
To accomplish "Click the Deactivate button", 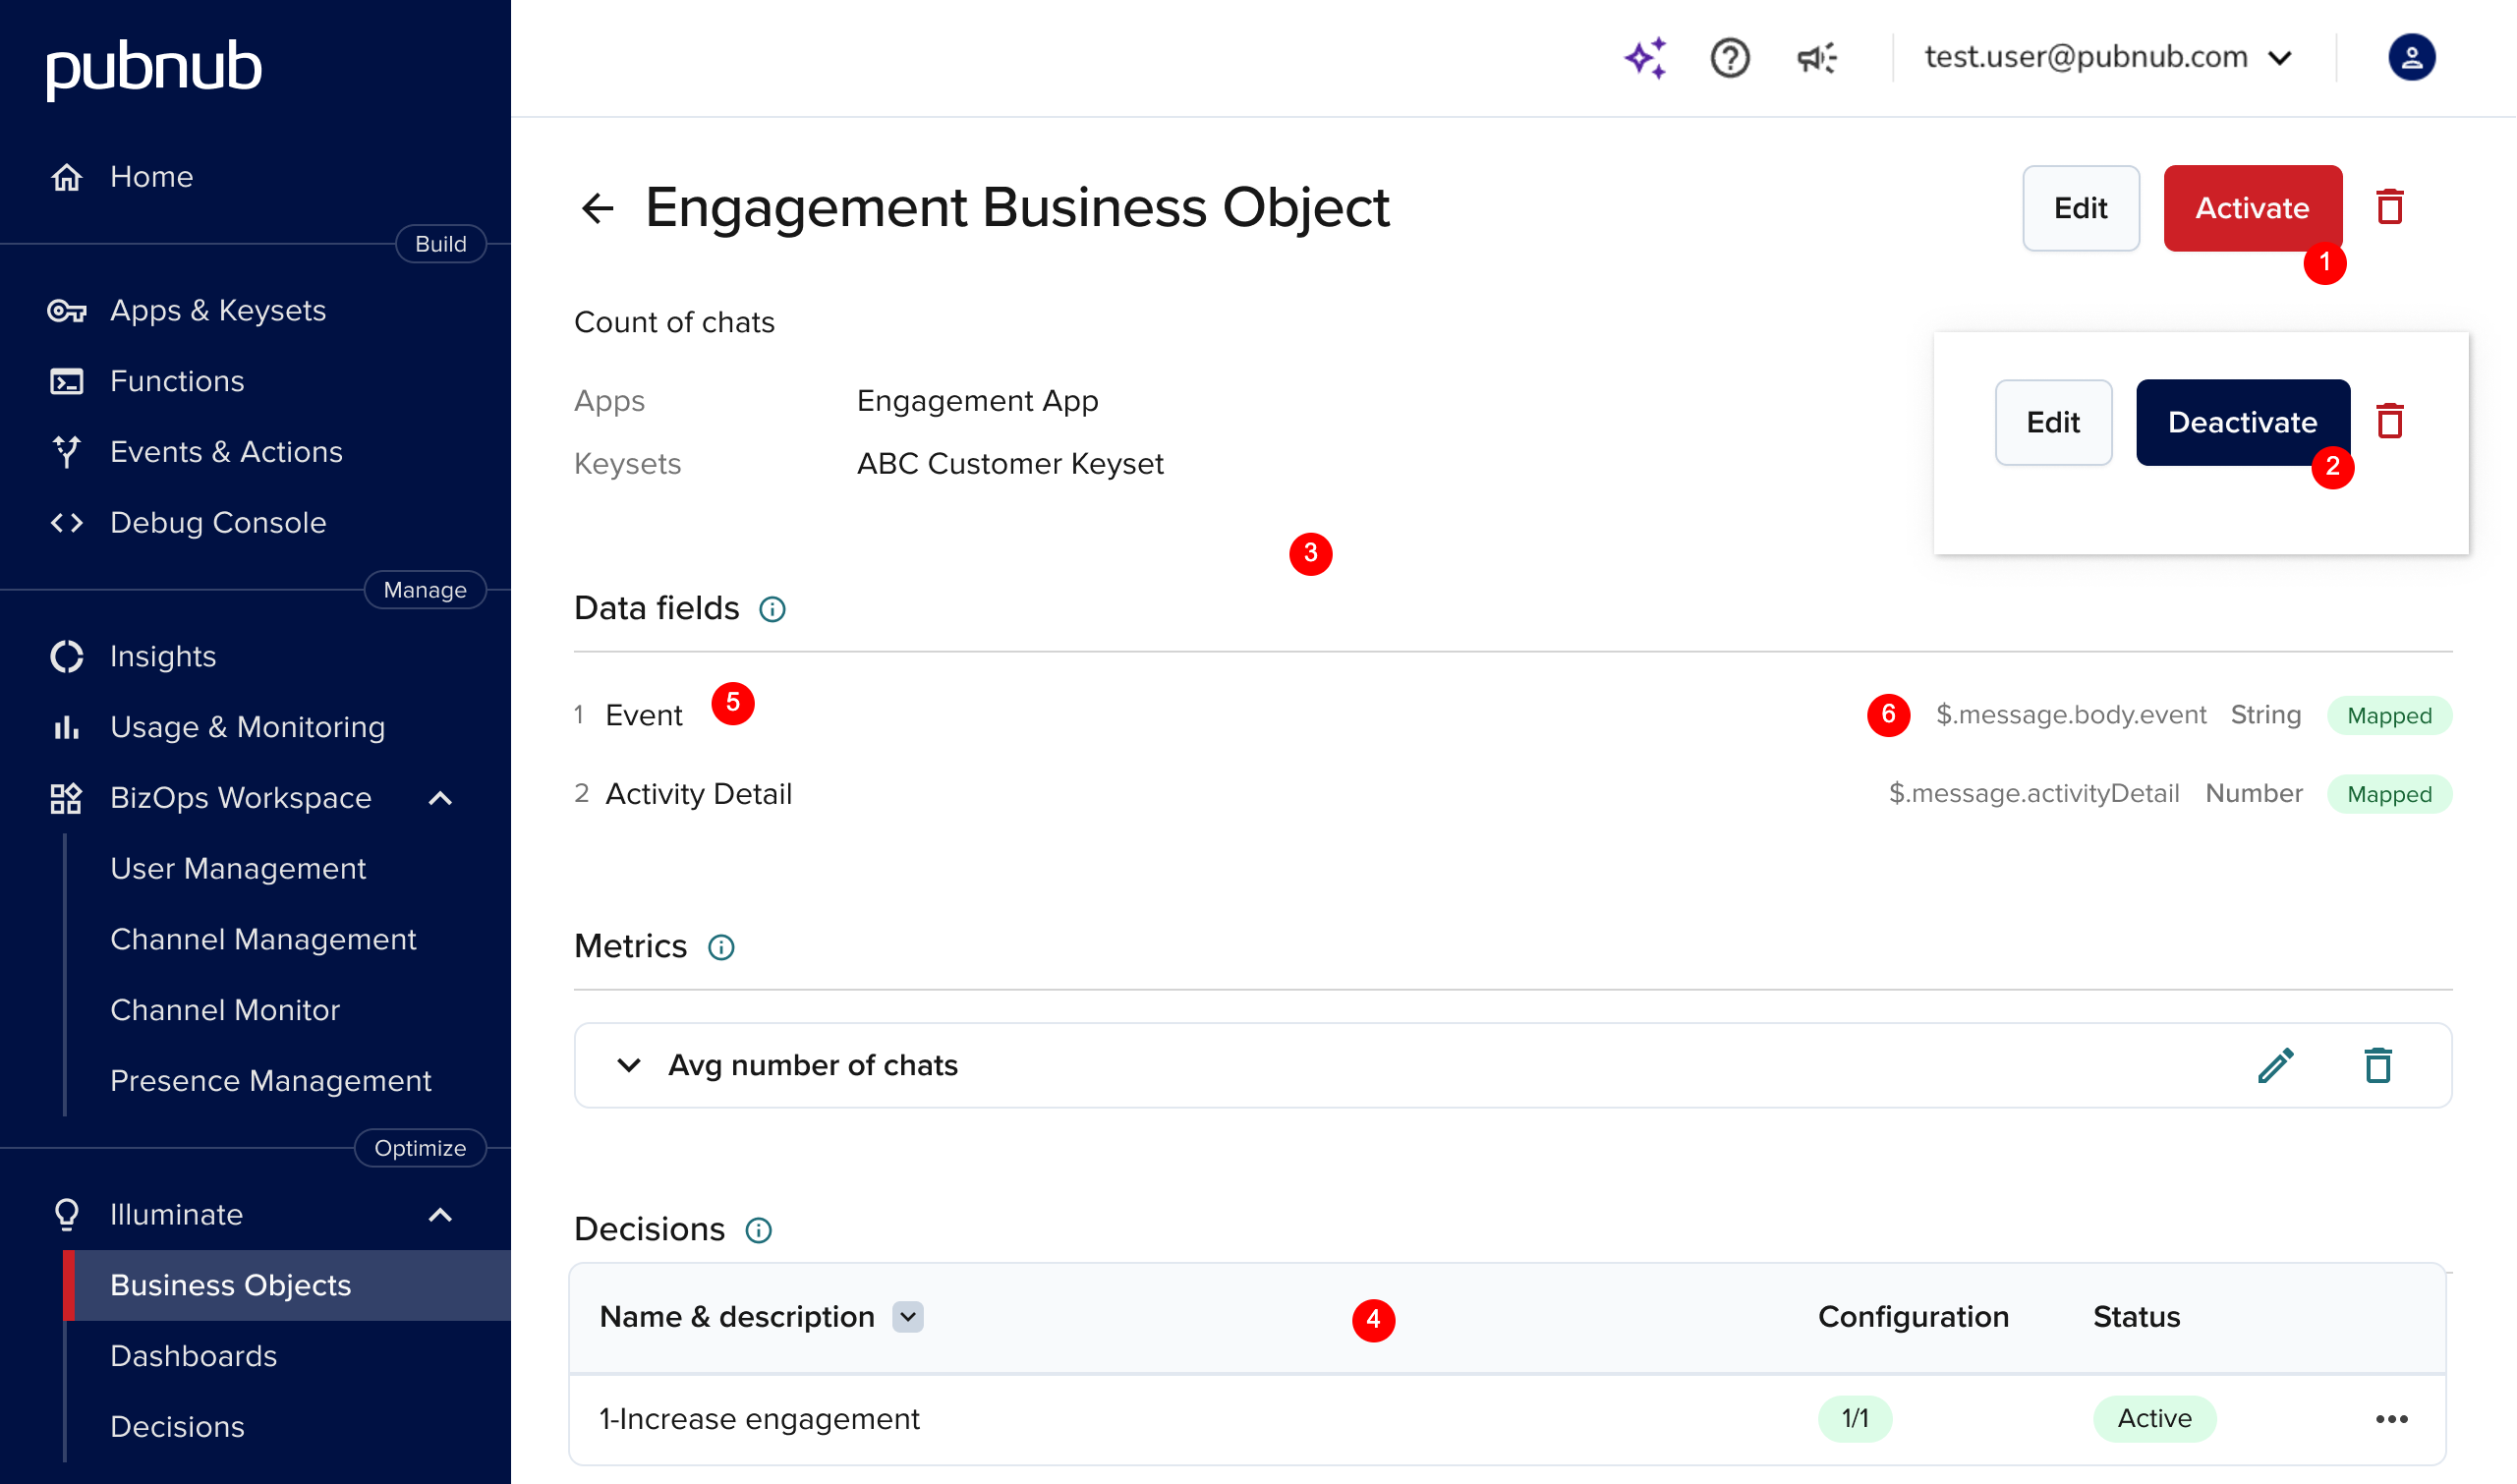I will point(2242,422).
